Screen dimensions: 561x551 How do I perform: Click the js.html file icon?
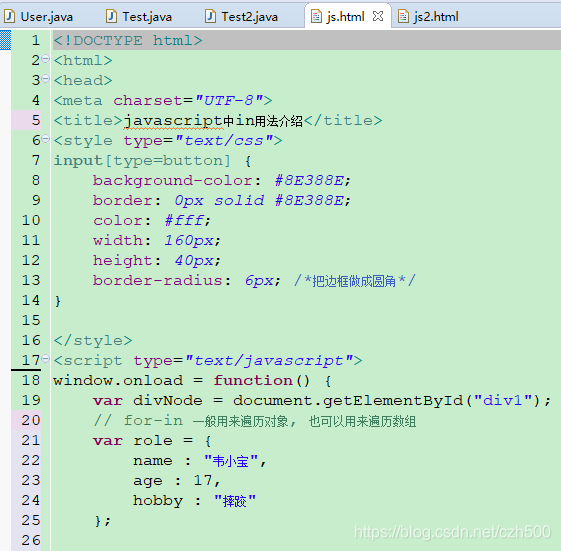pos(316,16)
